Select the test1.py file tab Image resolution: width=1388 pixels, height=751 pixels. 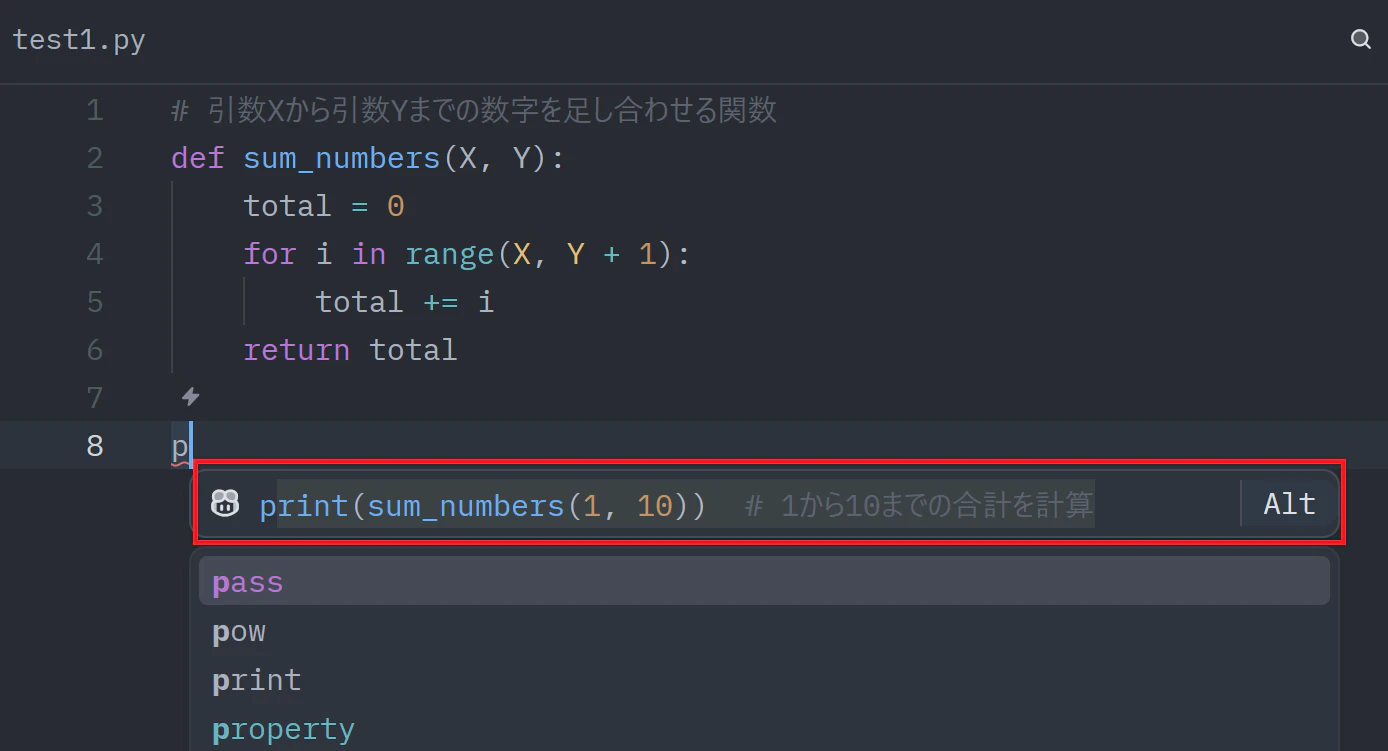[79, 41]
